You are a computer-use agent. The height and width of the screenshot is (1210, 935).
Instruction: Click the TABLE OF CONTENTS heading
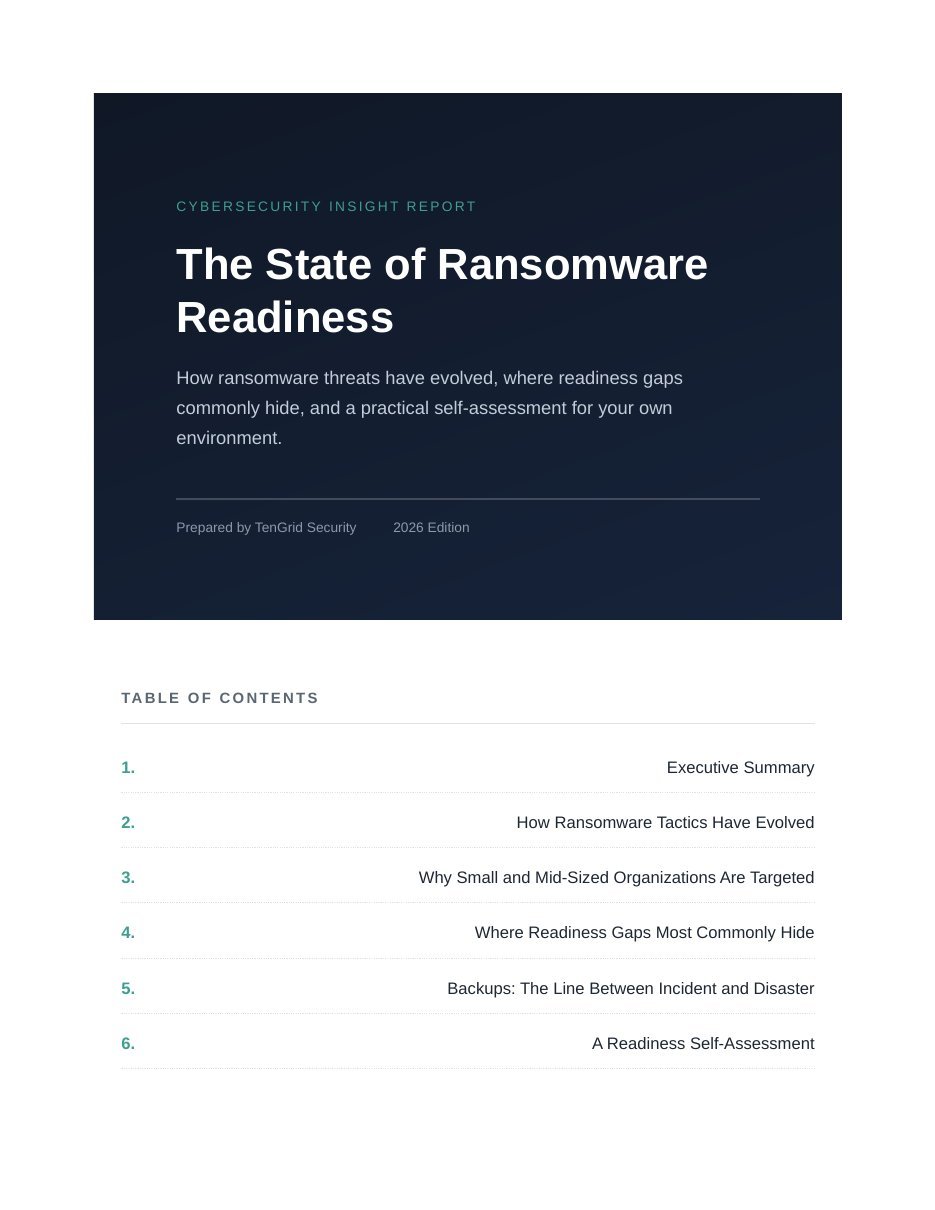pos(220,698)
